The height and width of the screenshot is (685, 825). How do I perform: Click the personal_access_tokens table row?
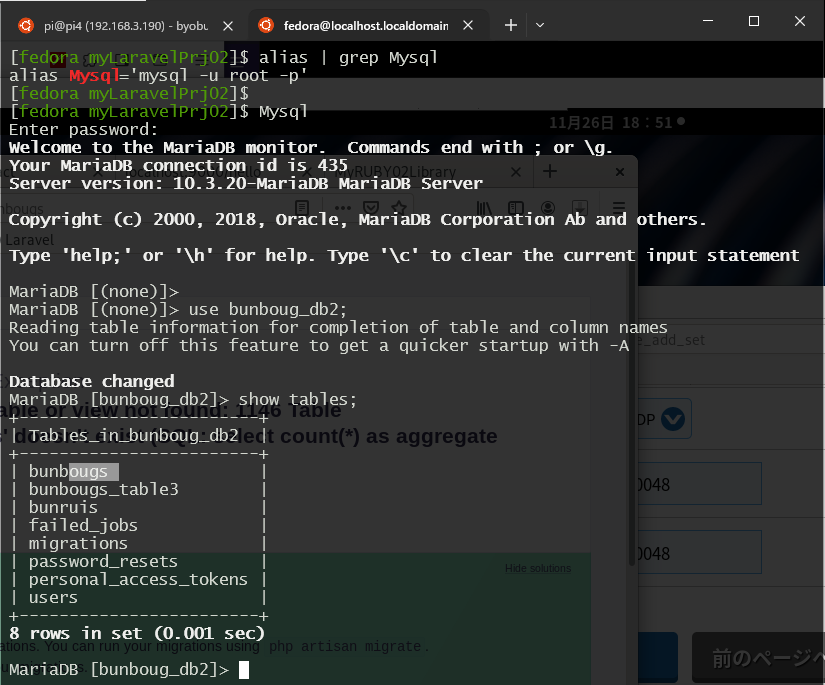[138, 579]
